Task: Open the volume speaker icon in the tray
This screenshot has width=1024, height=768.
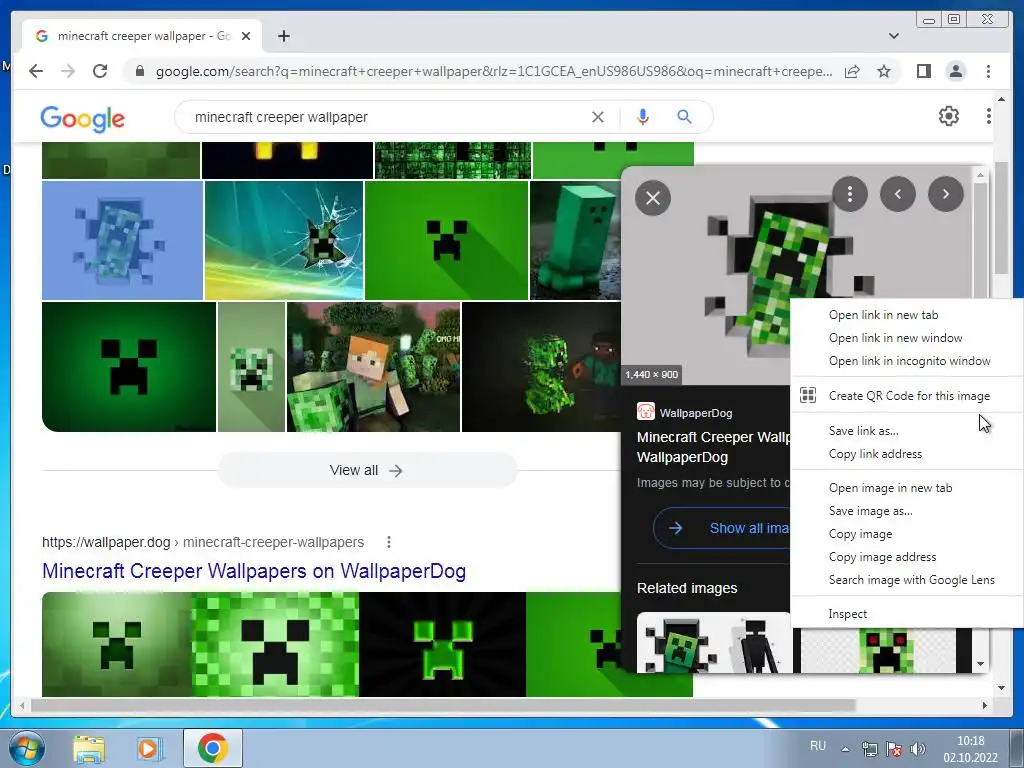Action: (918, 749)
